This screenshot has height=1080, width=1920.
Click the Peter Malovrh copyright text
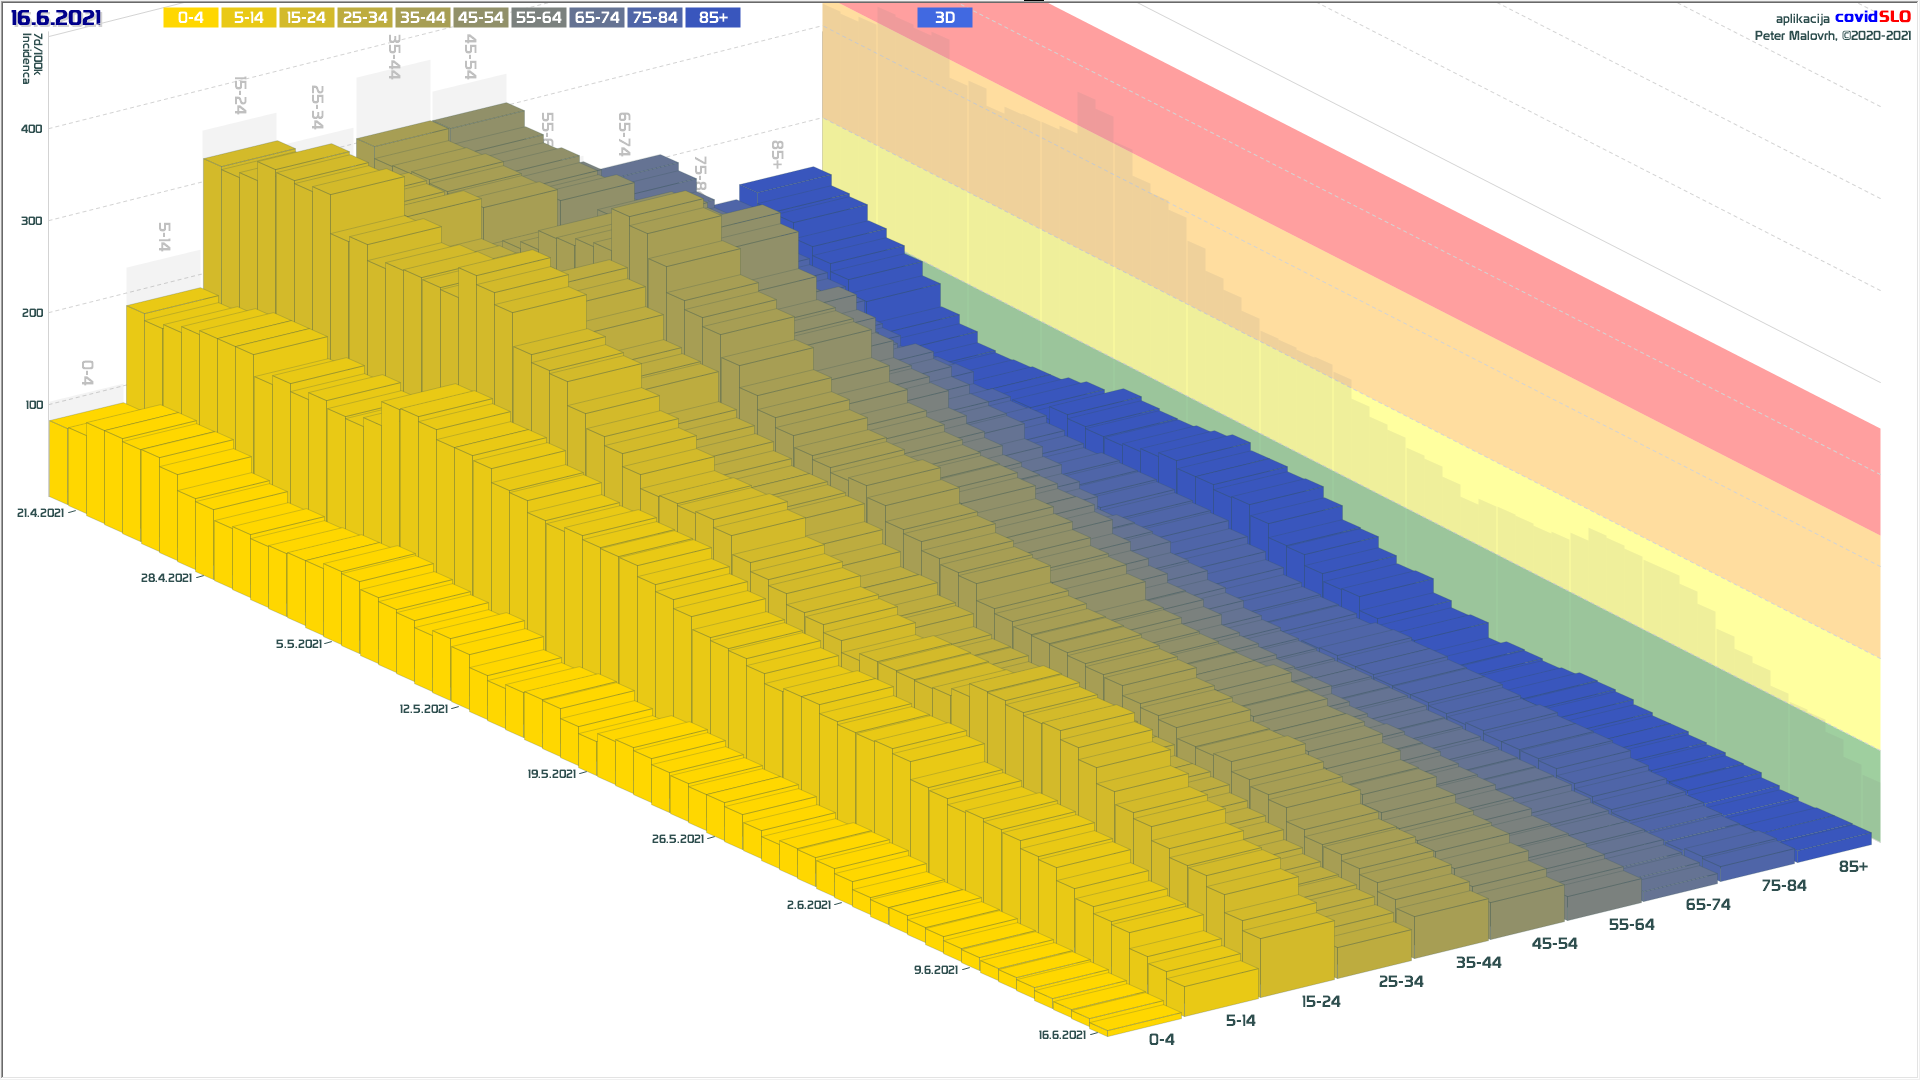[x=1832, y=36]
